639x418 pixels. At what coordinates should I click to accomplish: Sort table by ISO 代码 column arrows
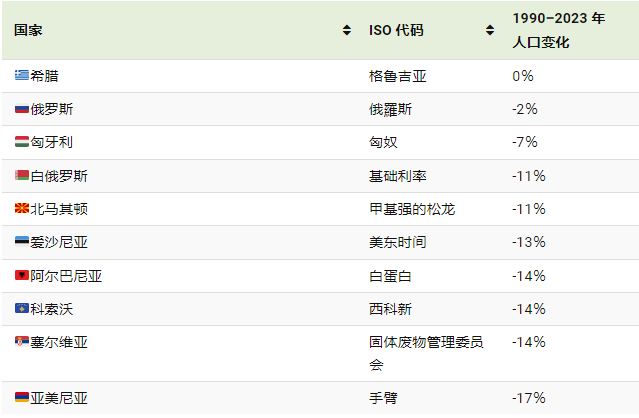pos(490,30)
